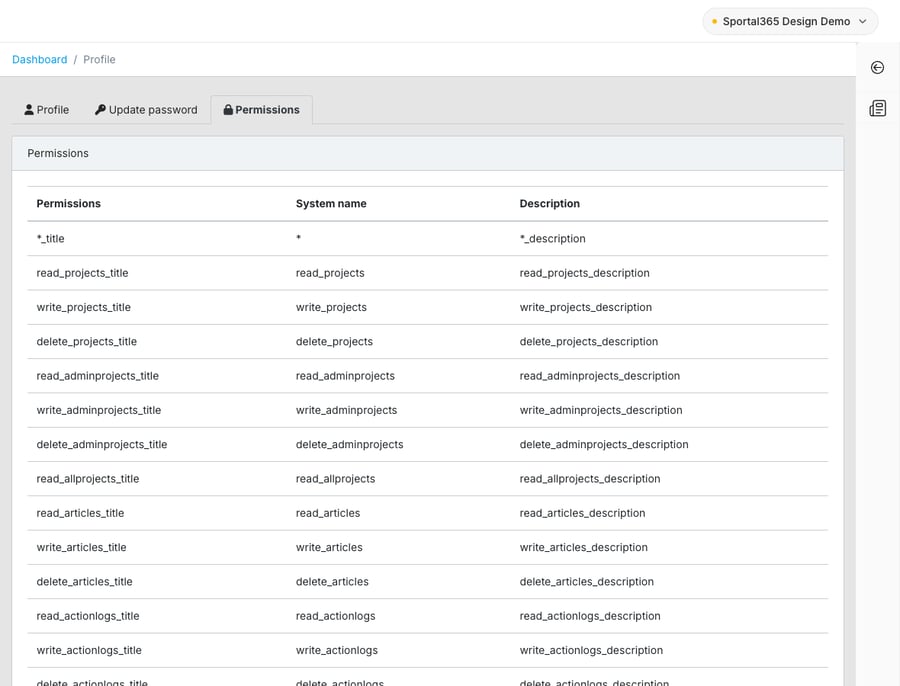Switch to the Update password tab
Viewport: 900px width, 686px height.
click(146, 110)
